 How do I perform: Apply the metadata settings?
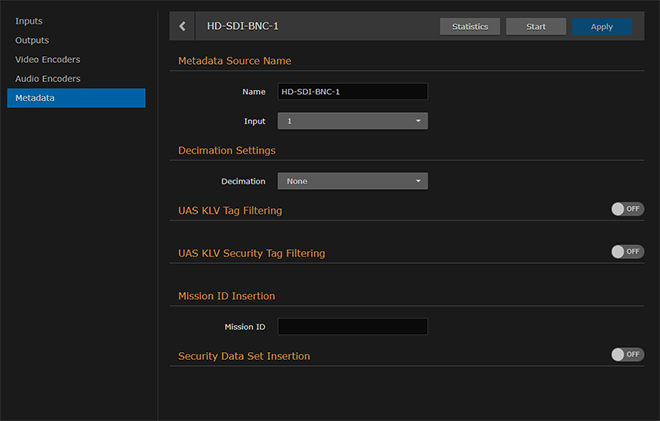point(602,27)
